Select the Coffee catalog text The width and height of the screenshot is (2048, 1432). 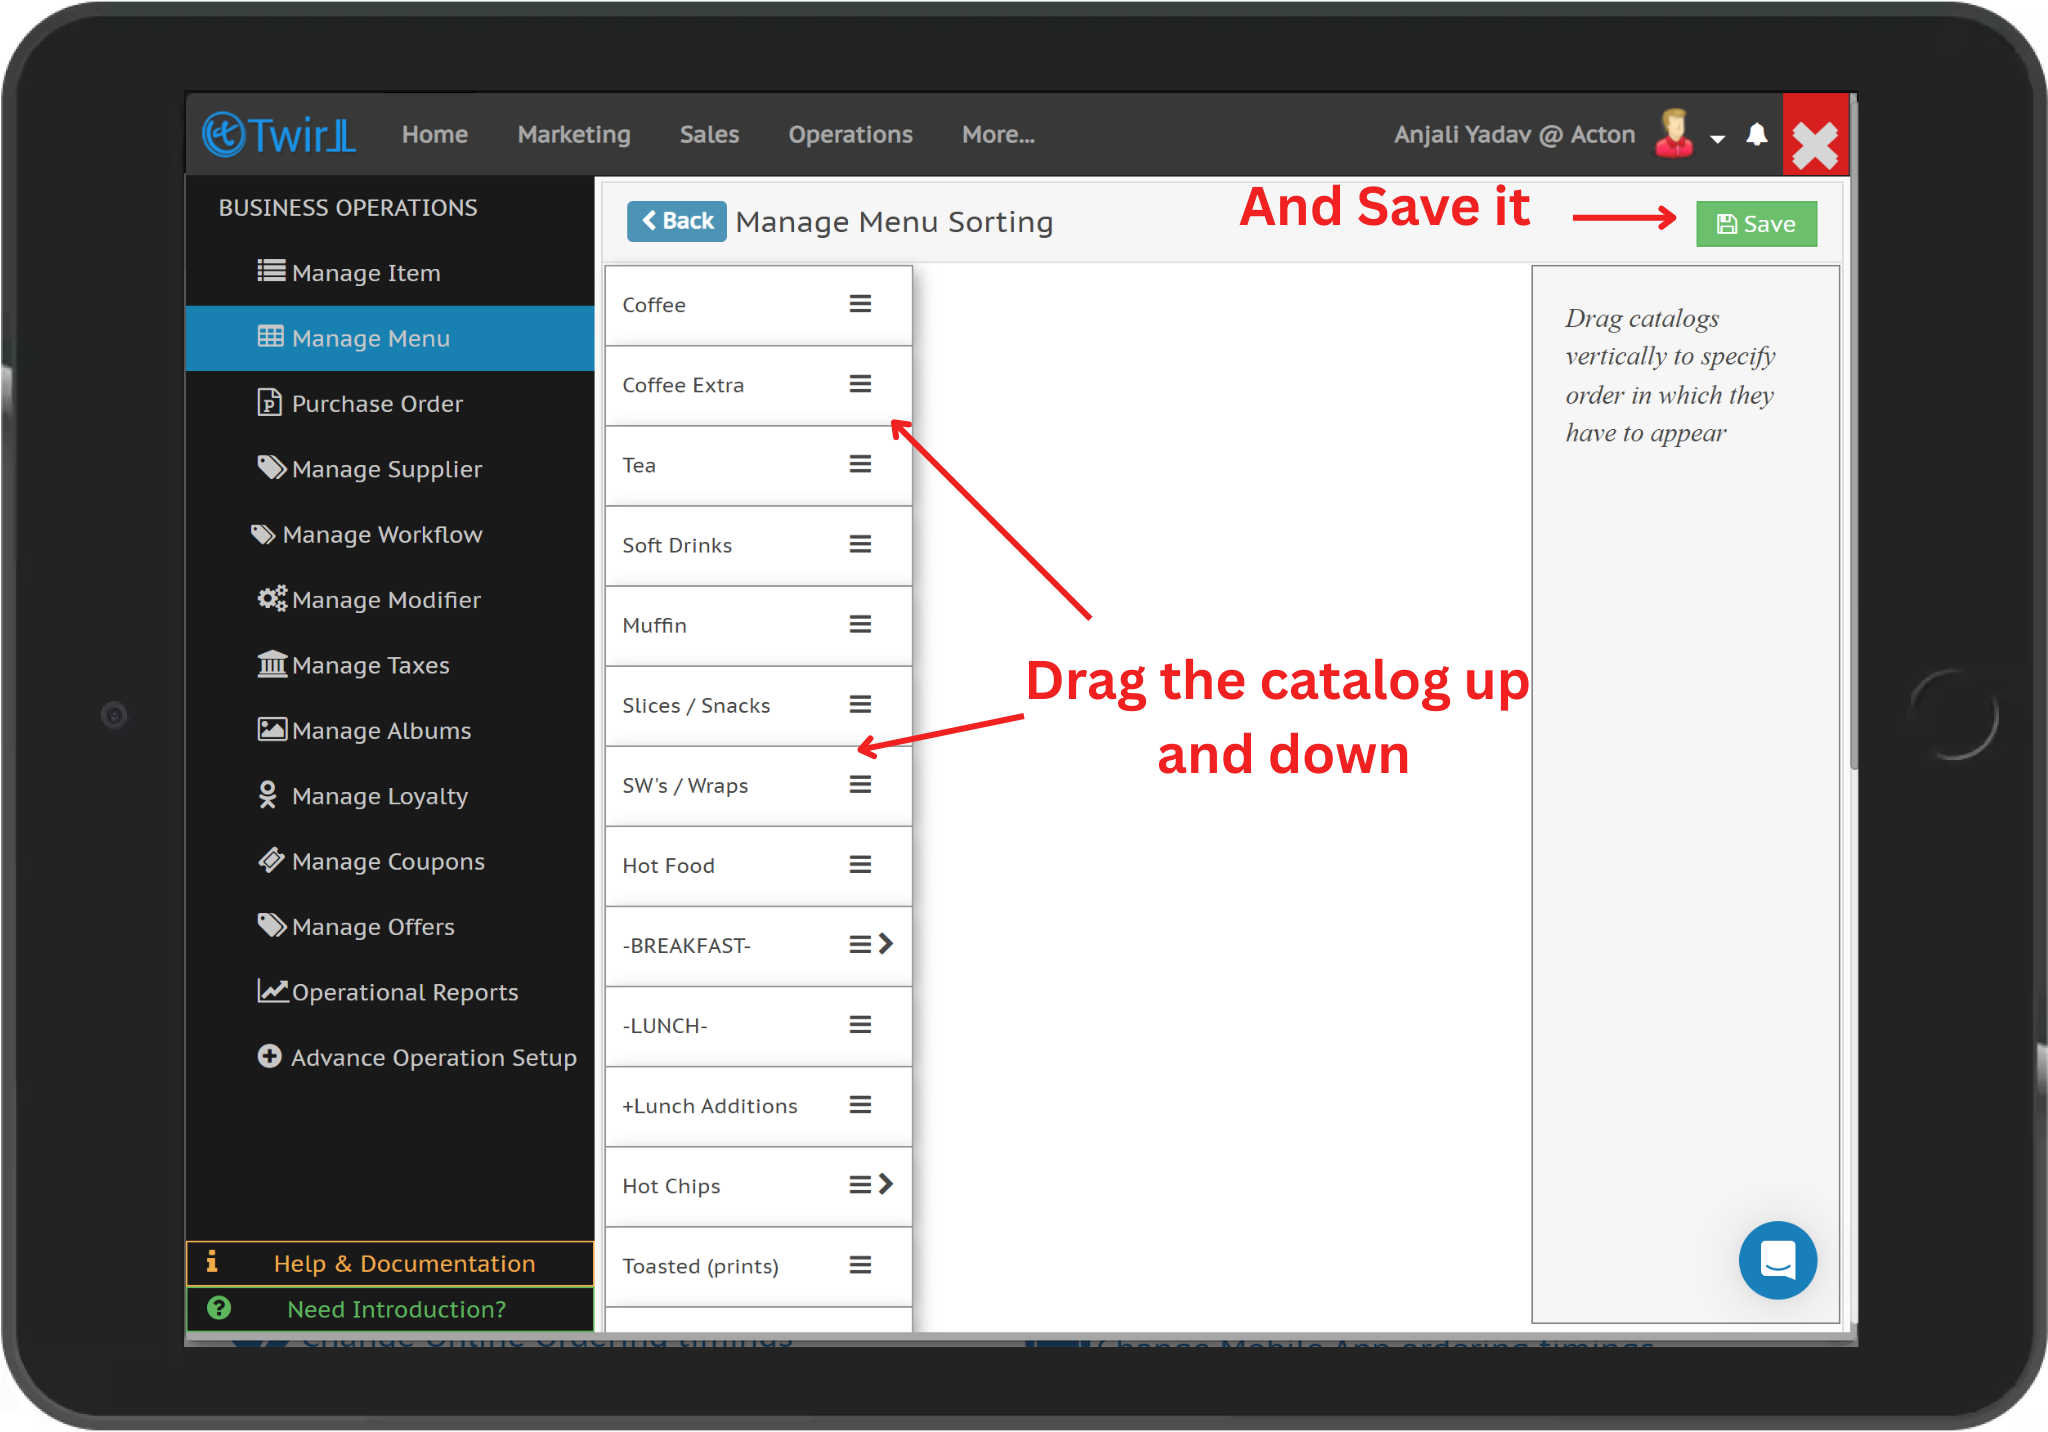(654, 305)
